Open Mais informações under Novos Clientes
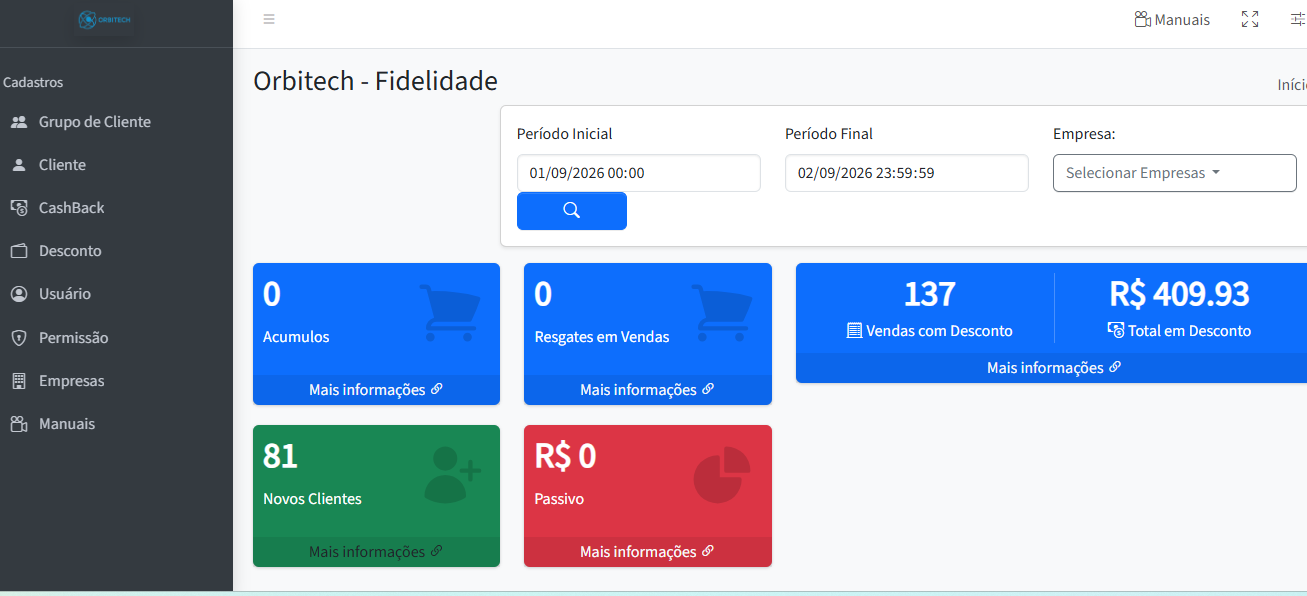1307x596 pixels. click(x=376, y=552)
